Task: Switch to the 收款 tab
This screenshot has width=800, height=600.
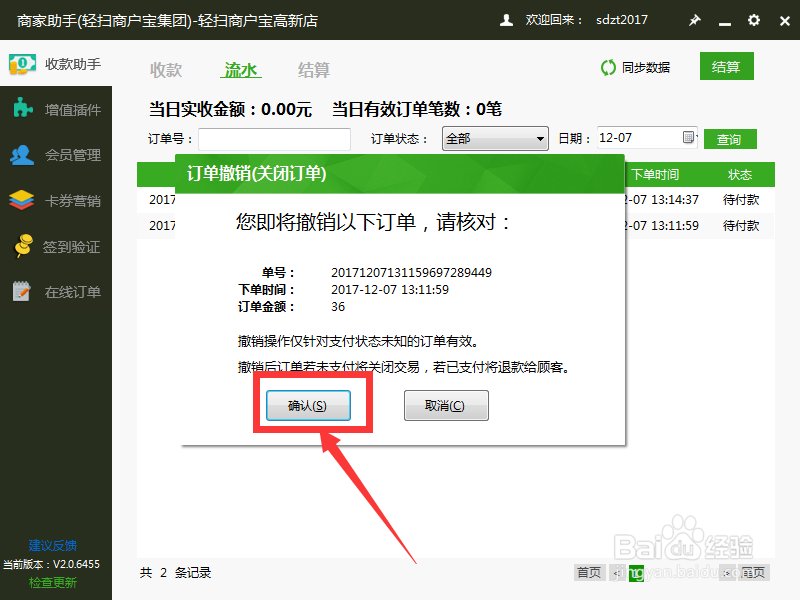Action: click(x=166, y=70)
